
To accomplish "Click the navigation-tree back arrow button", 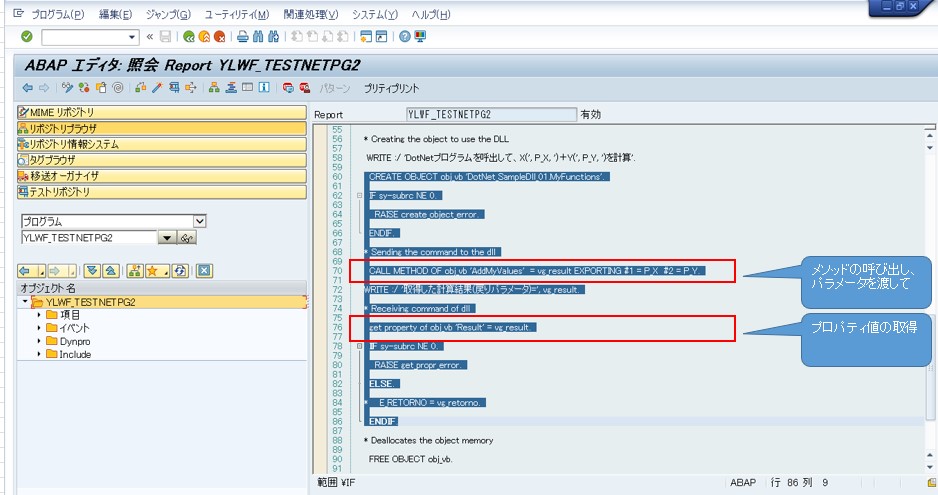I will click(26, 271).
